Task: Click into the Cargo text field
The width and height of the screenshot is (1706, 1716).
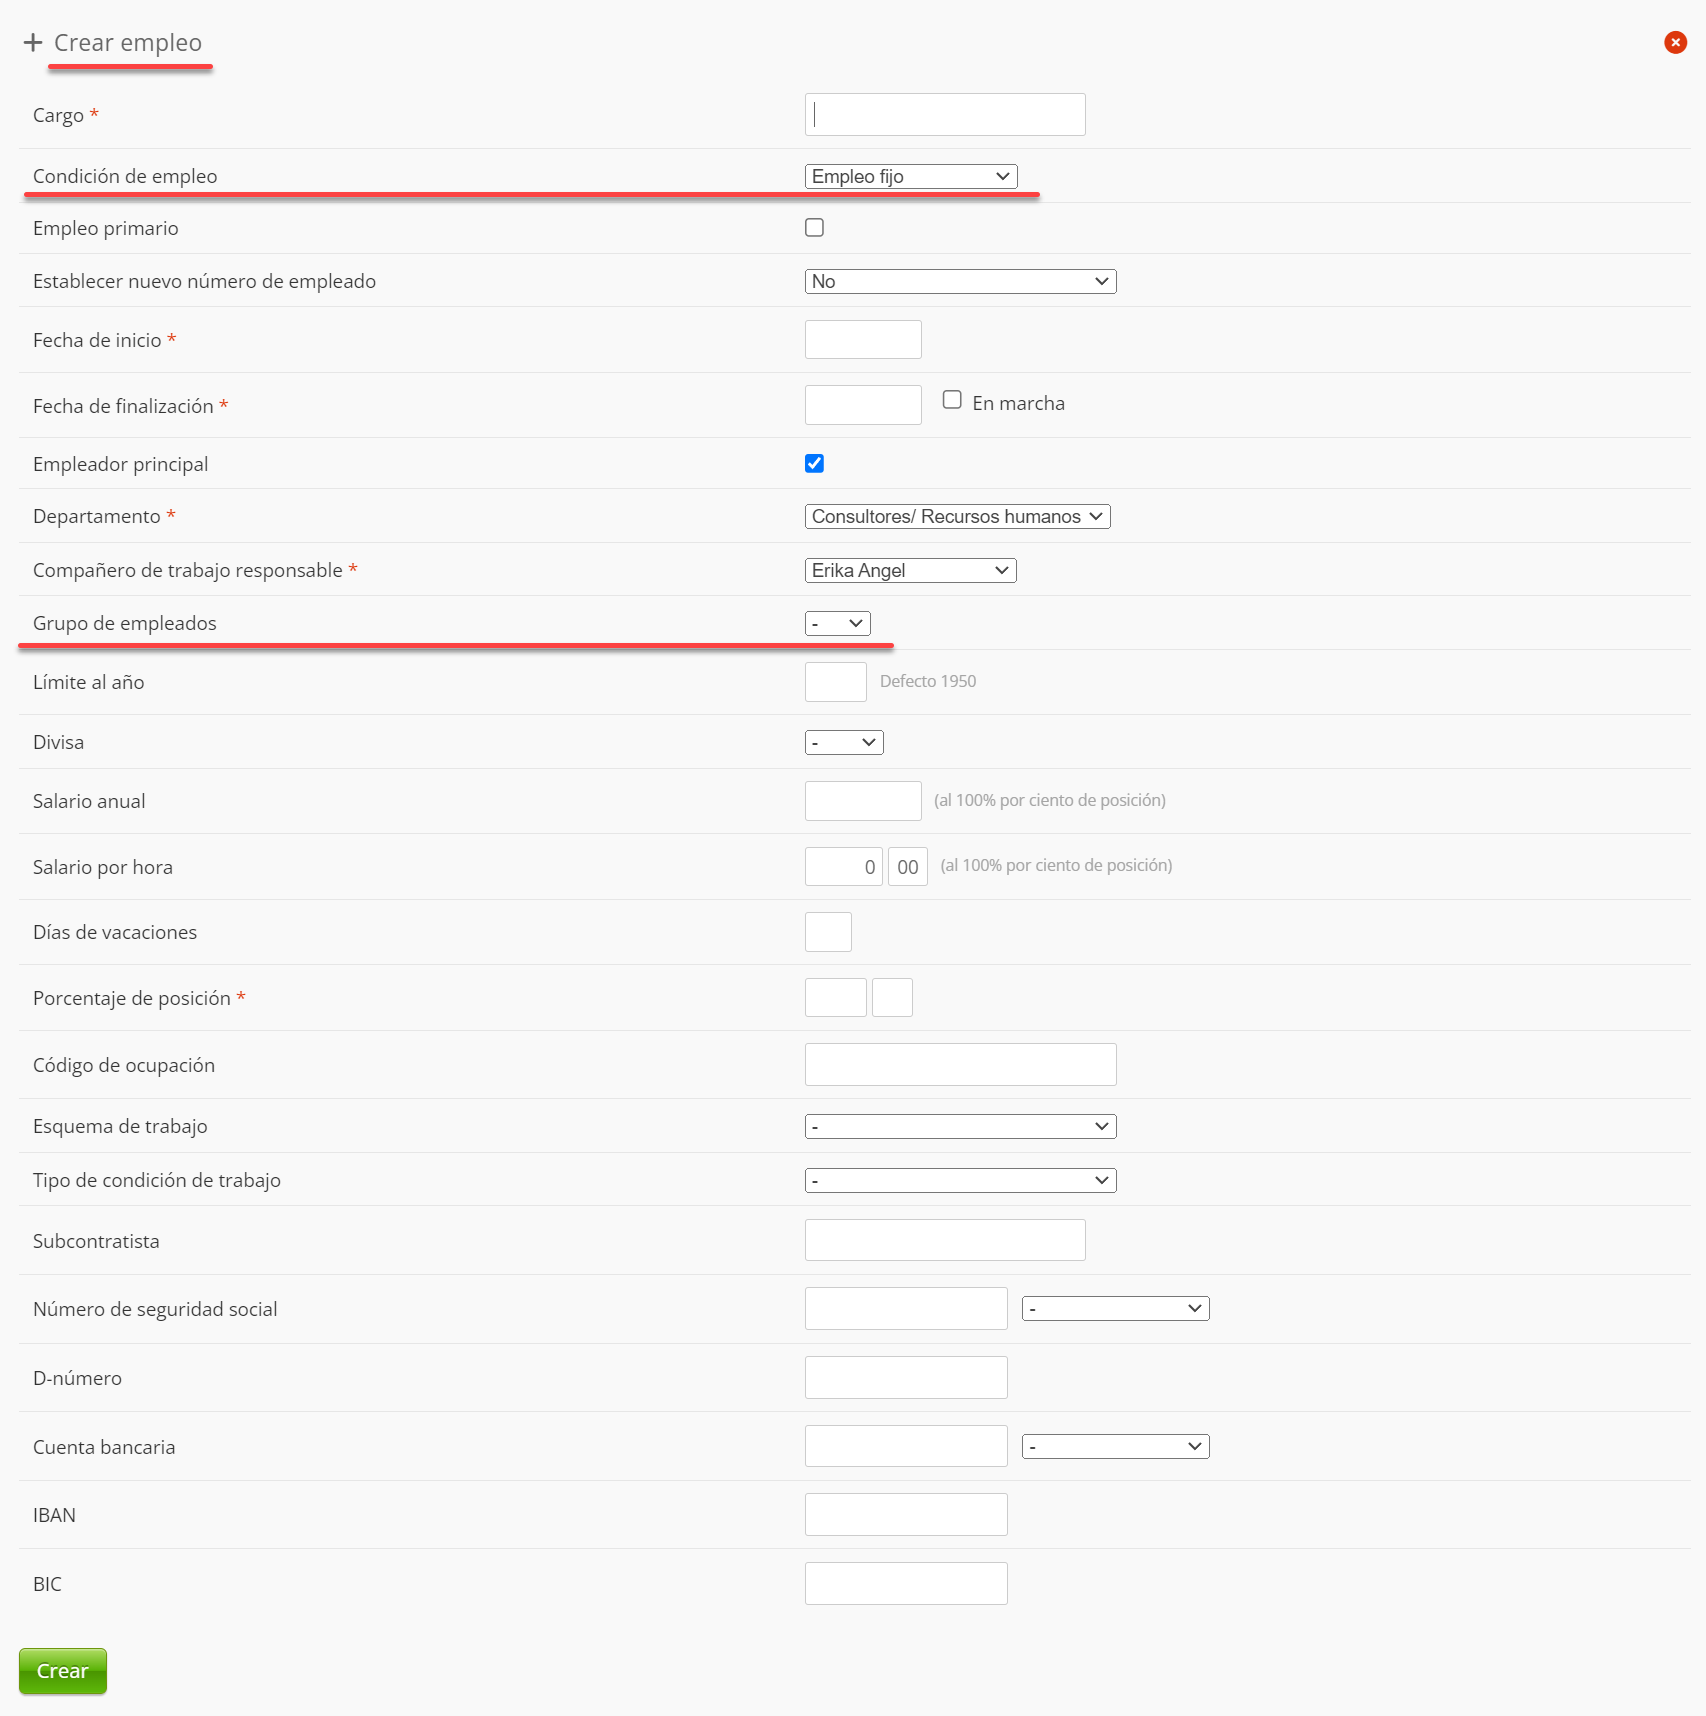Action: [x=945, y=115]
